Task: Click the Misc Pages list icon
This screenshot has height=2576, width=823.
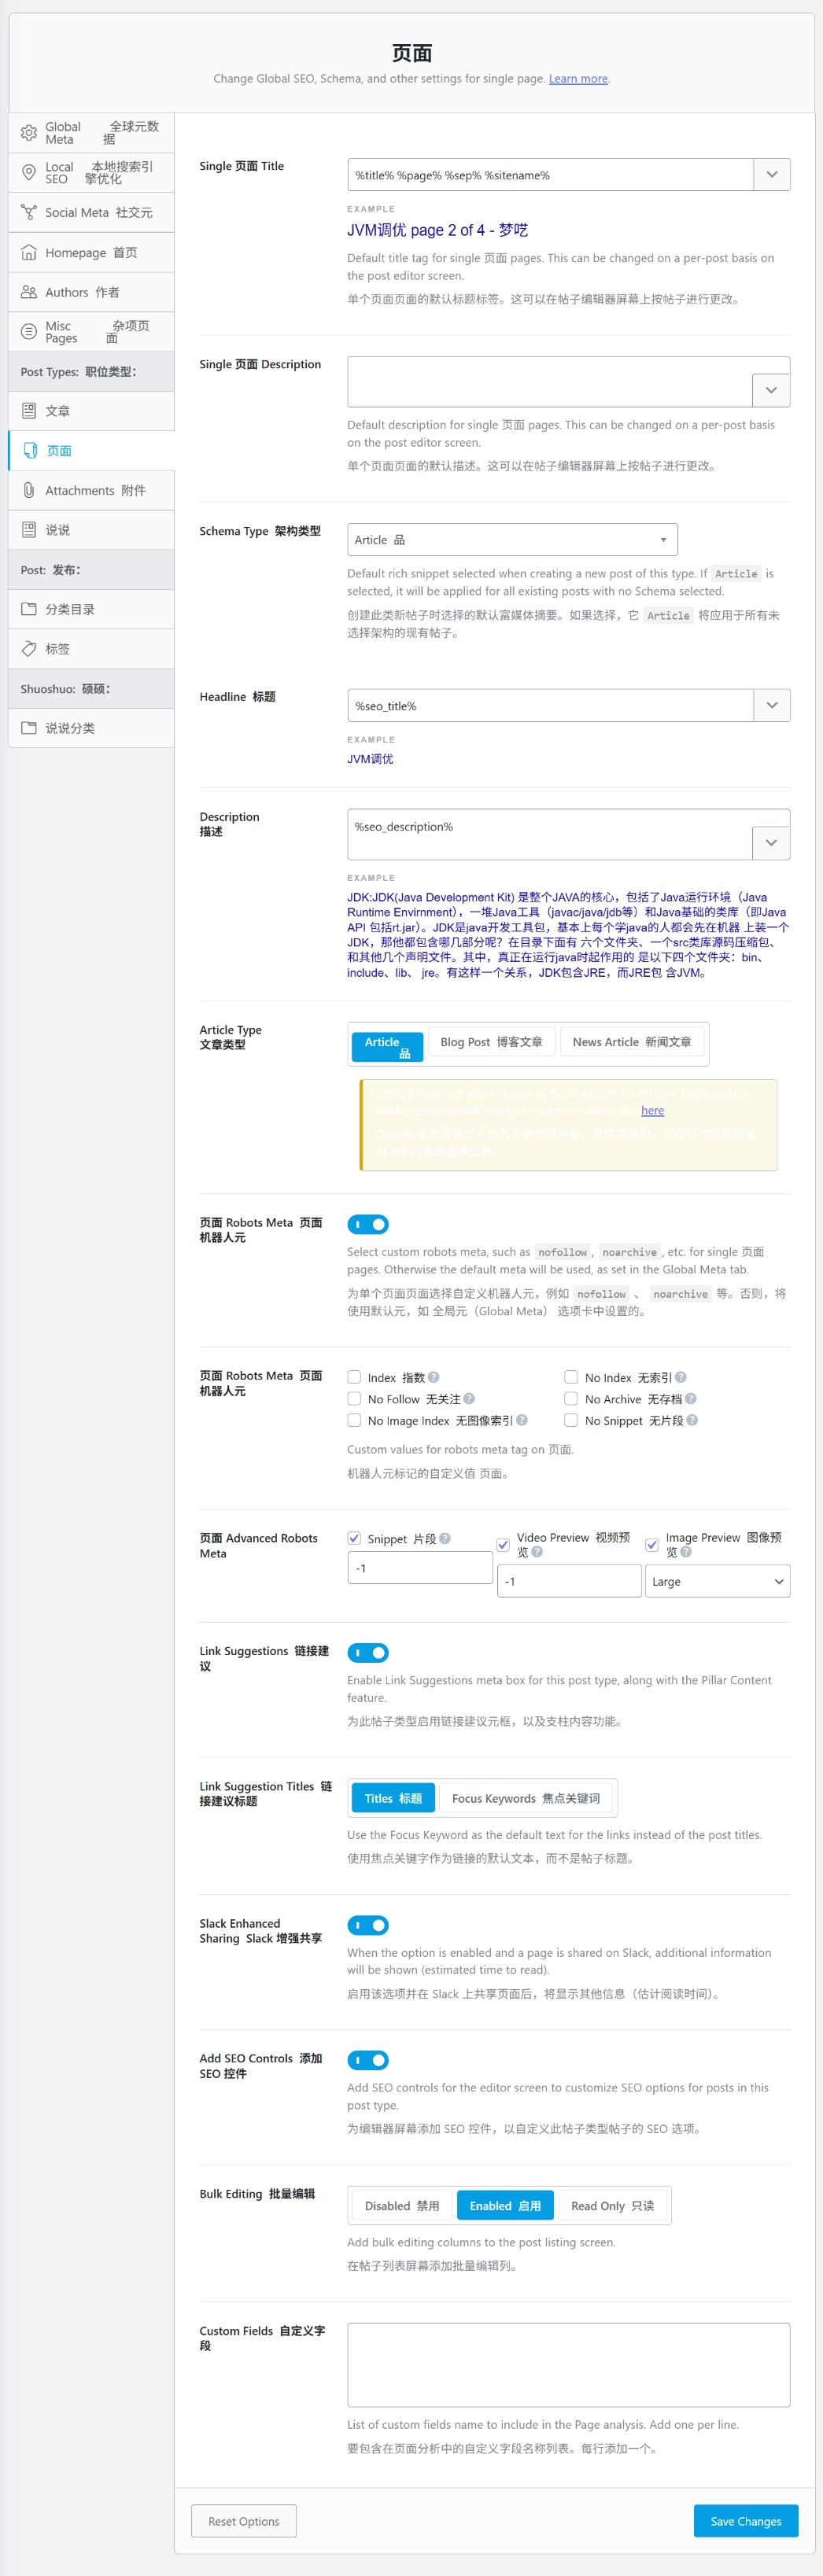Action: pos(29,331)
